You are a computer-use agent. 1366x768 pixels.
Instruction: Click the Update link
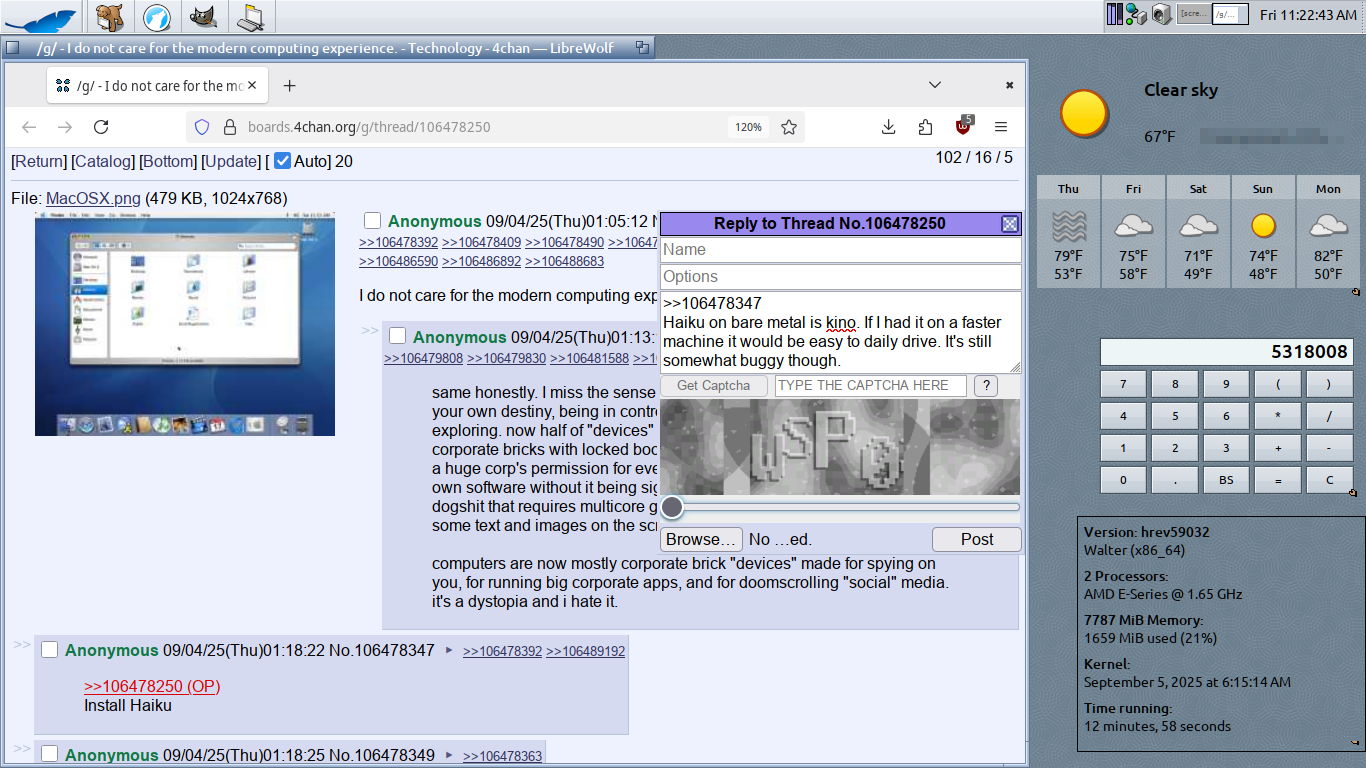pos(231,161)
